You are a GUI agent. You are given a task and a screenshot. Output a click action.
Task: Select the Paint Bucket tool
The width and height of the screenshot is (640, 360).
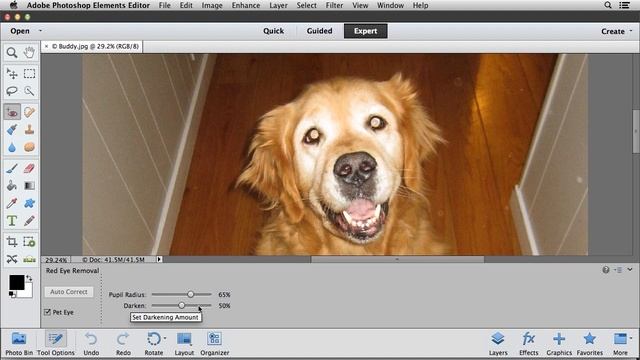(12, 186)
